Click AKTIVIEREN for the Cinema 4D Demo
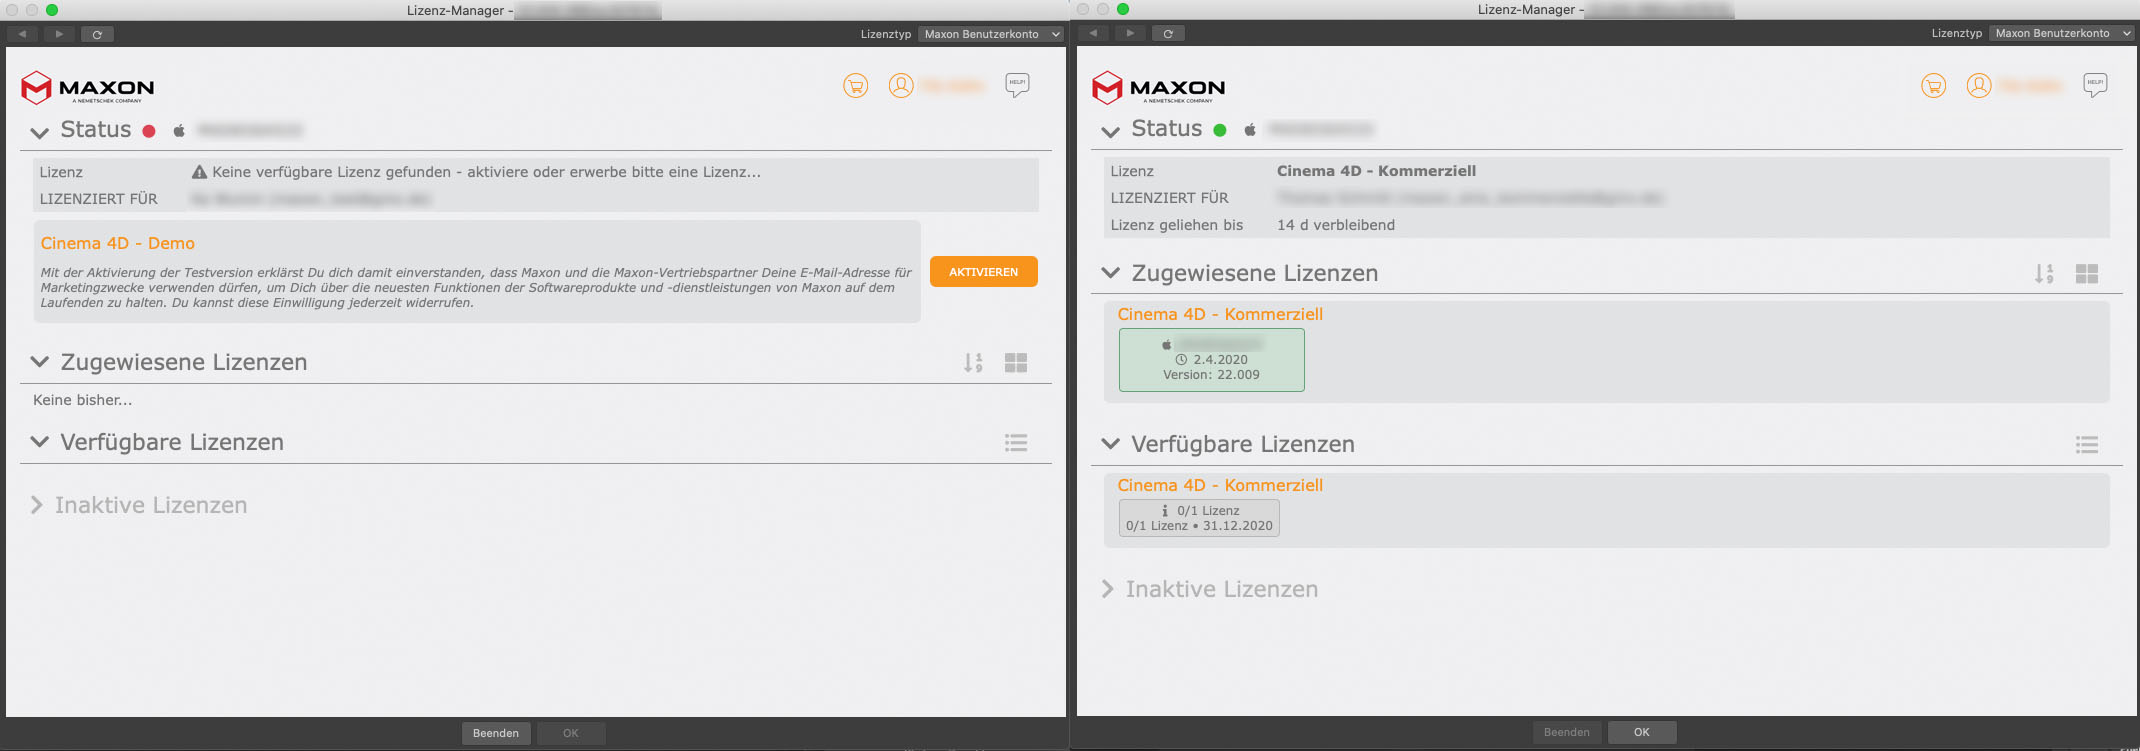Screen dimensions: 2140x751 (x=983, y=272)
